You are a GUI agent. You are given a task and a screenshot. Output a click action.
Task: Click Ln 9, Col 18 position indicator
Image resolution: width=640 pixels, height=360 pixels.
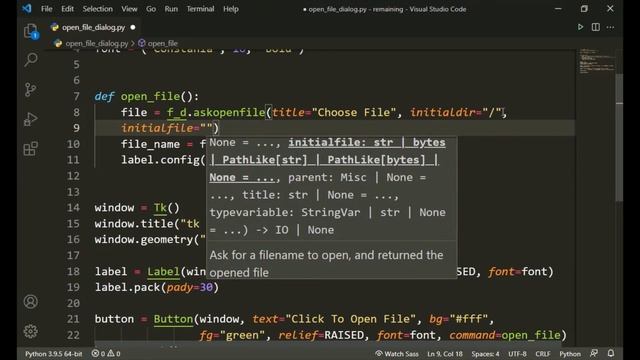click(x=445, y=353)
